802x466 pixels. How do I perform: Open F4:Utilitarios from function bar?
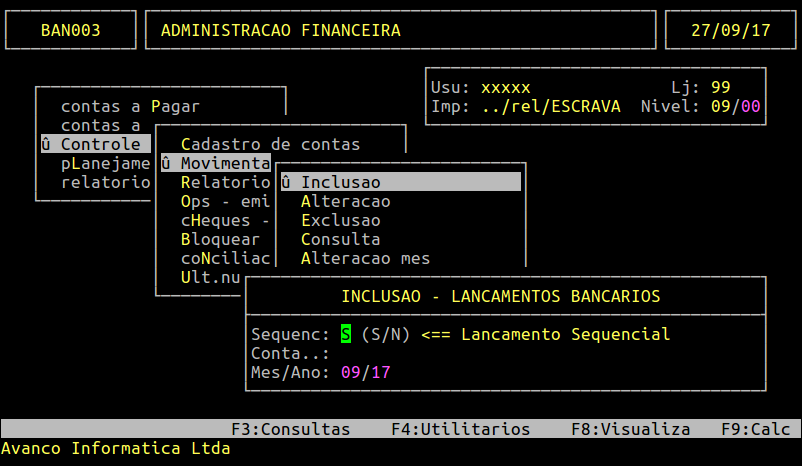click(460, 429)
